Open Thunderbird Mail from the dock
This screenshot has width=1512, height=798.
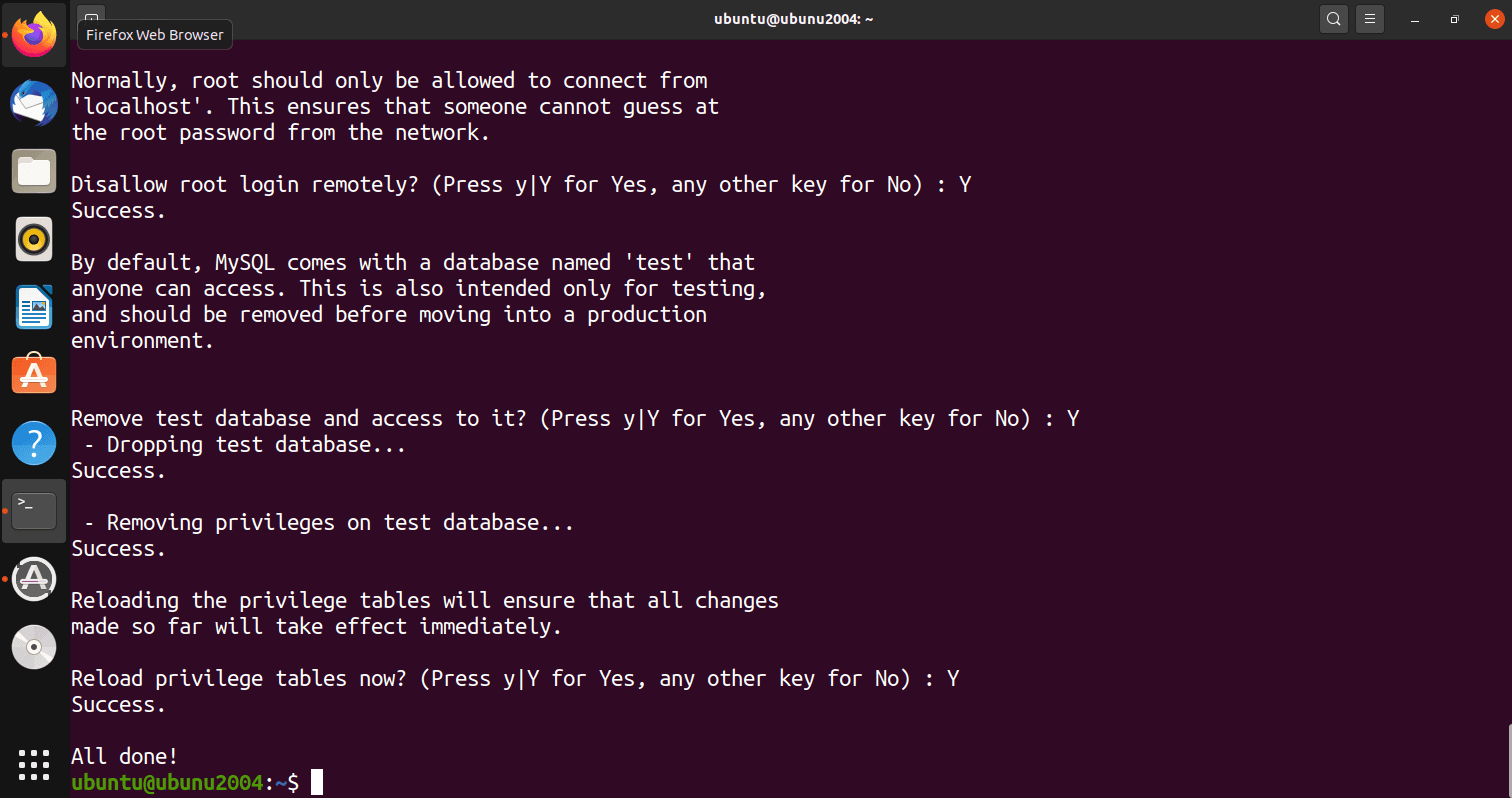(x=34, y=103)
